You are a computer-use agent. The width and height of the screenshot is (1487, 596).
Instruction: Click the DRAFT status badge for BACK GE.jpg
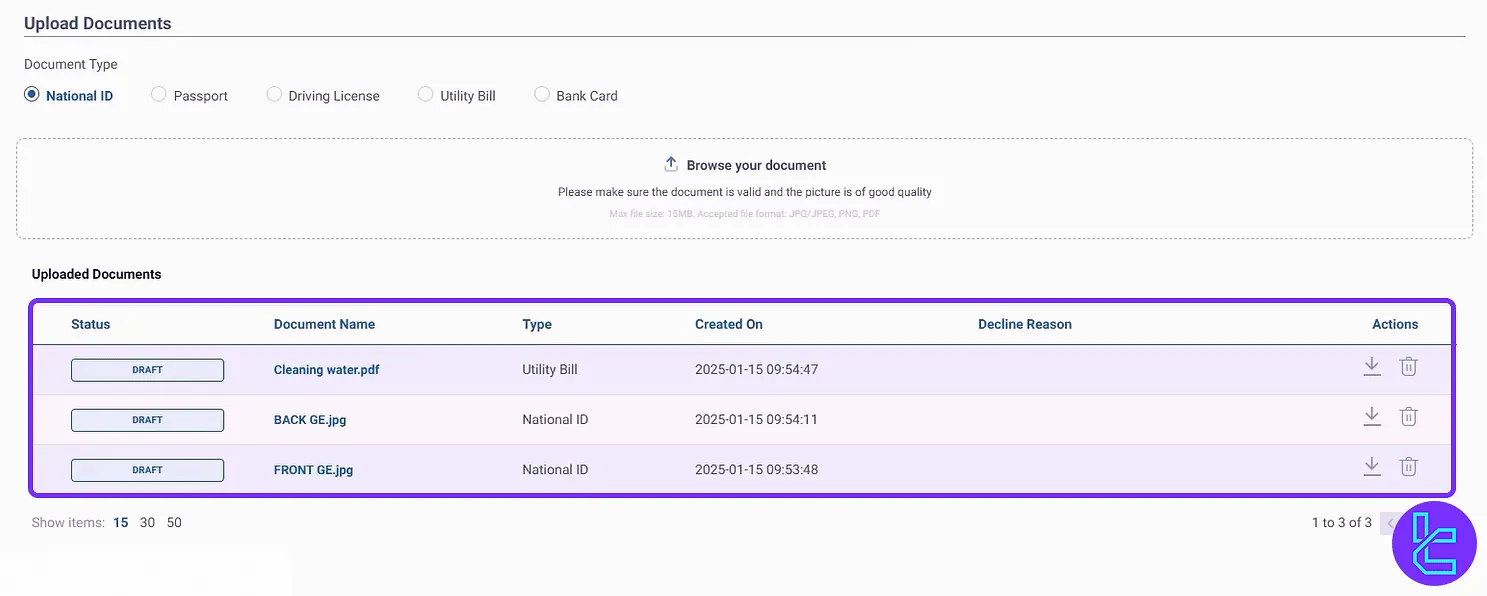147,420
